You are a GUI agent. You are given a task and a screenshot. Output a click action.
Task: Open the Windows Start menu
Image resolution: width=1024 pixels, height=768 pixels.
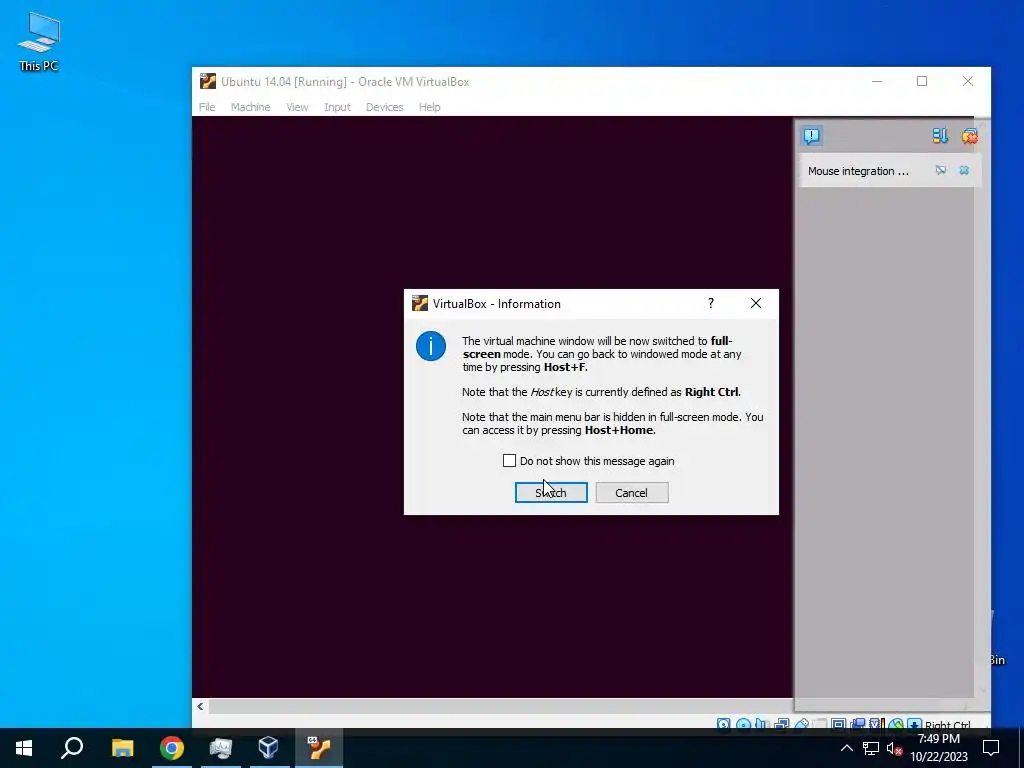pyautogui.click(x=24, y=748)
